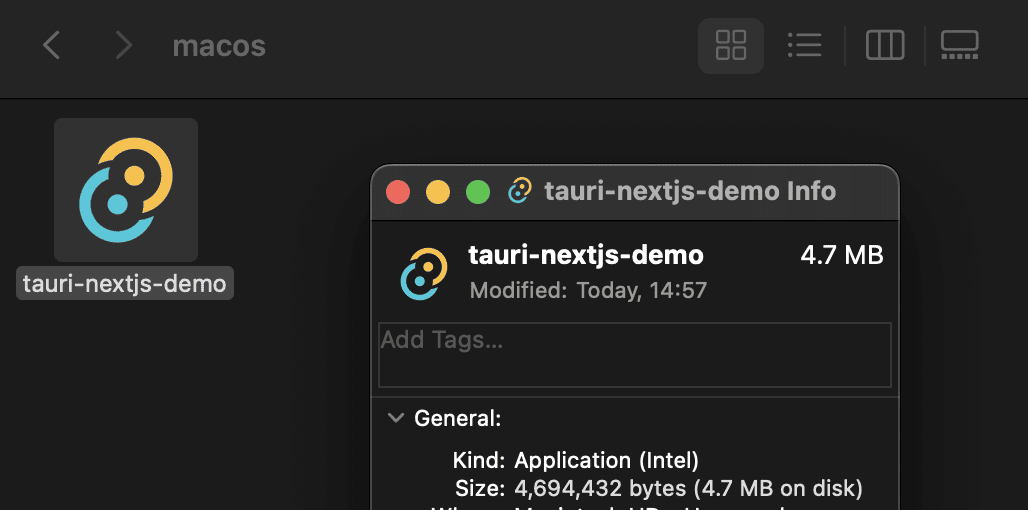Minimize the Info window with yellow button
1028x510 pixels.
tap(438, 192)
